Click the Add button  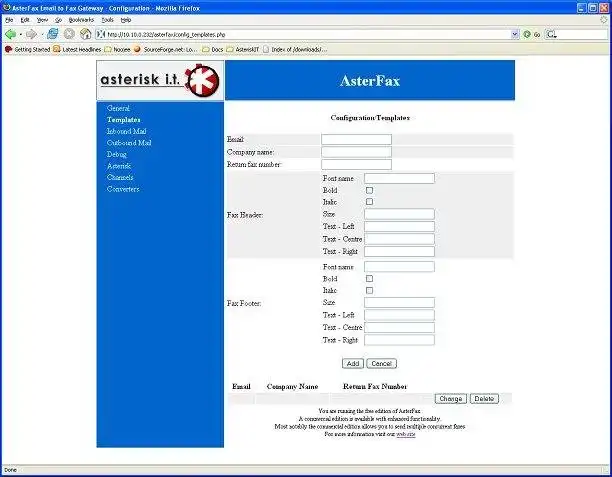[x=353, y=363]
